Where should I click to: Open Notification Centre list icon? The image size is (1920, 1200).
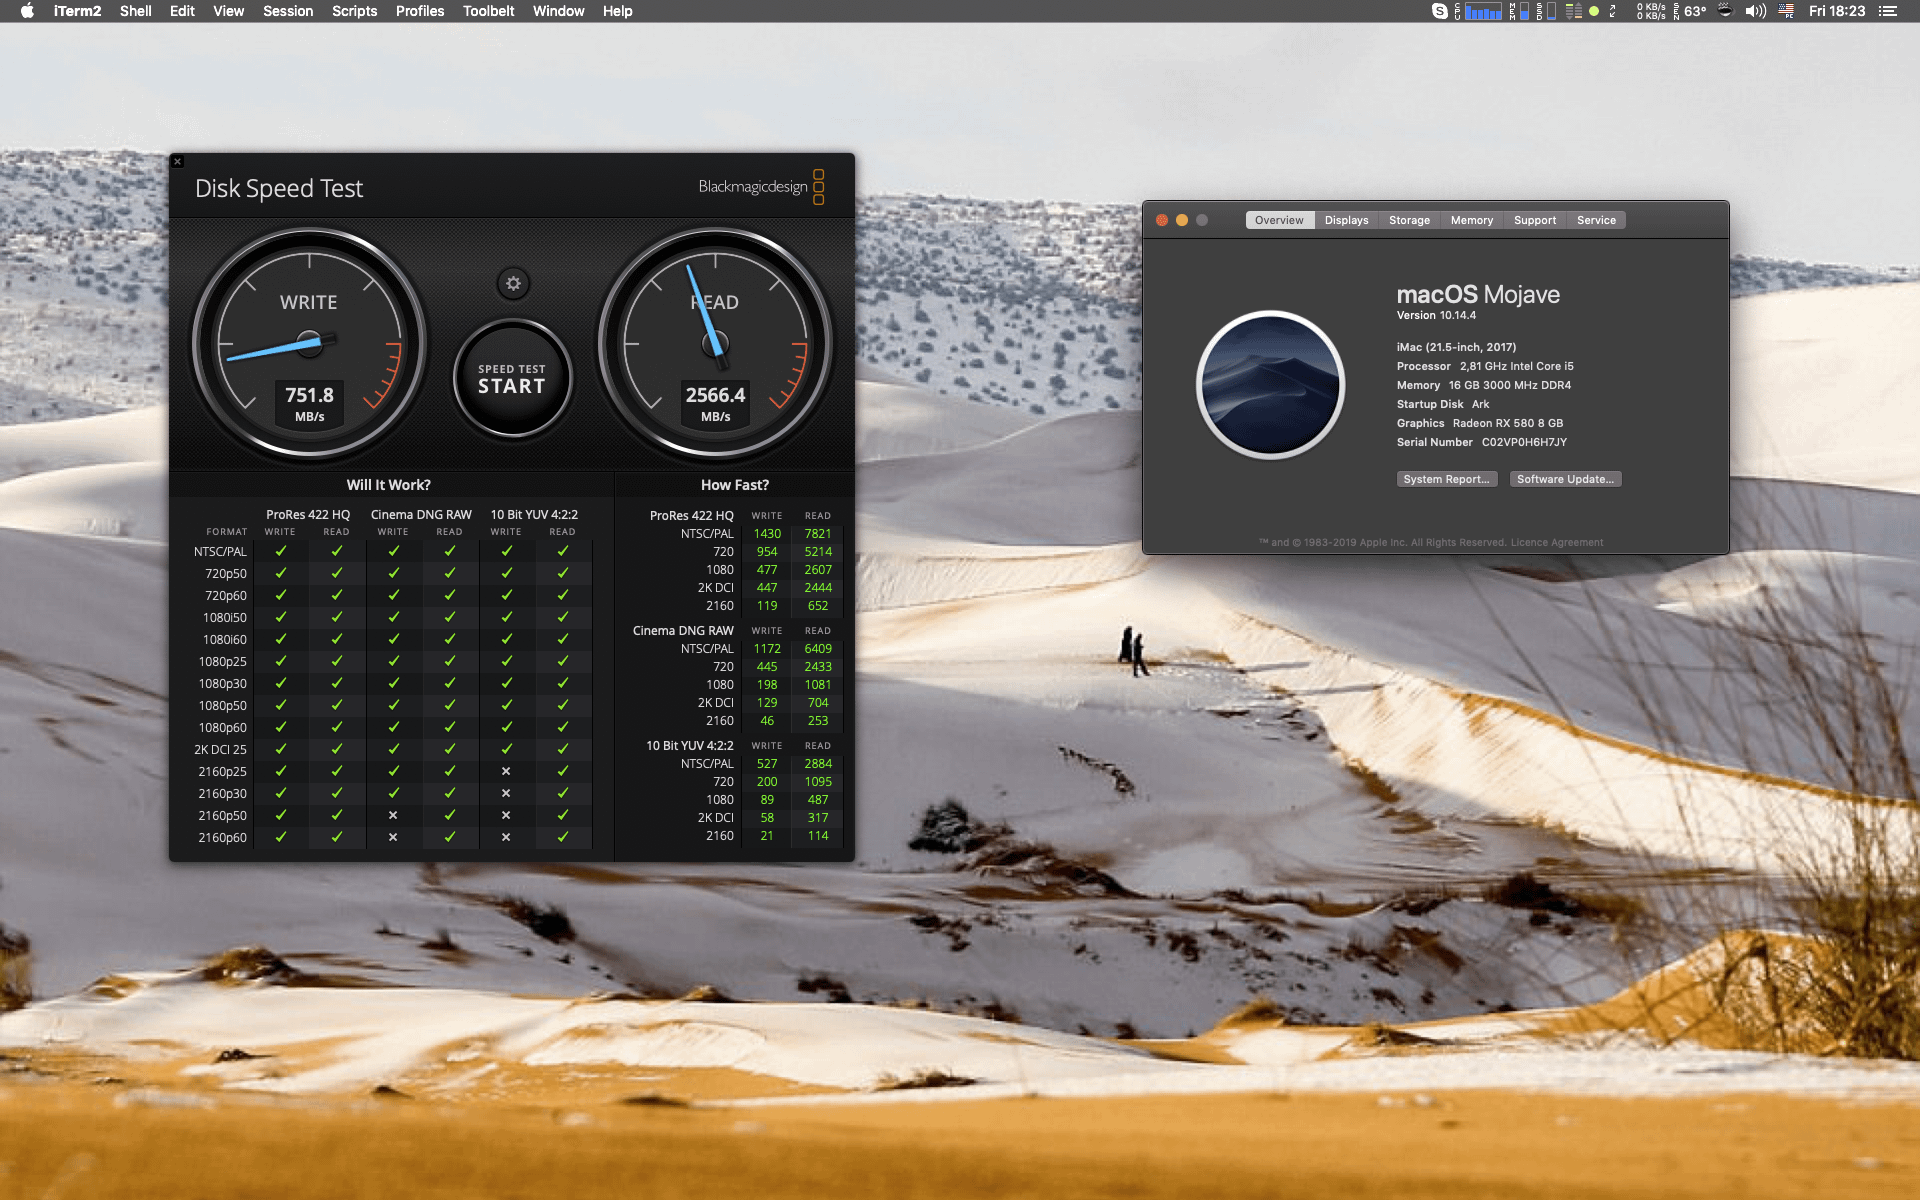point(1887,11)
